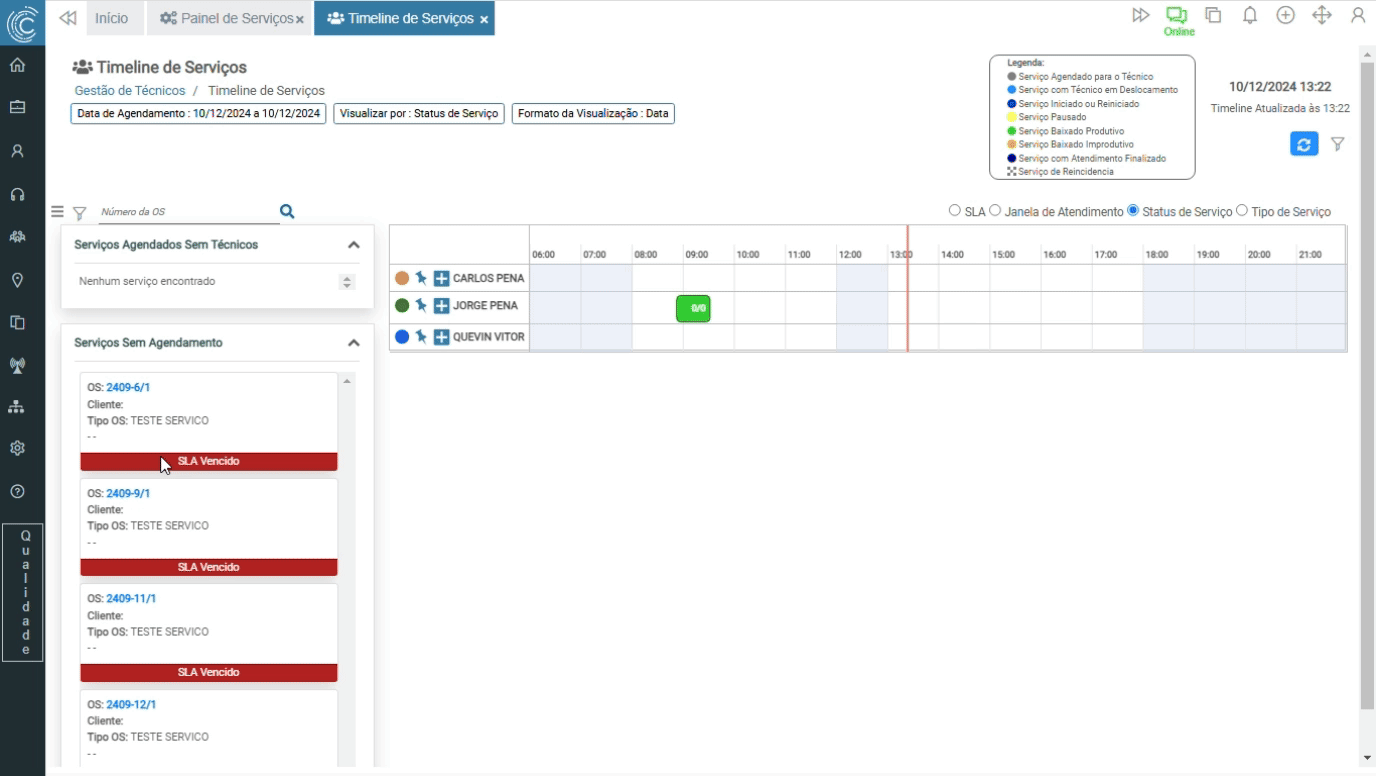Collapse the Serviços Sem Agendamento section
This screenshot has width=1376, height=776.
tap(353, 343)
